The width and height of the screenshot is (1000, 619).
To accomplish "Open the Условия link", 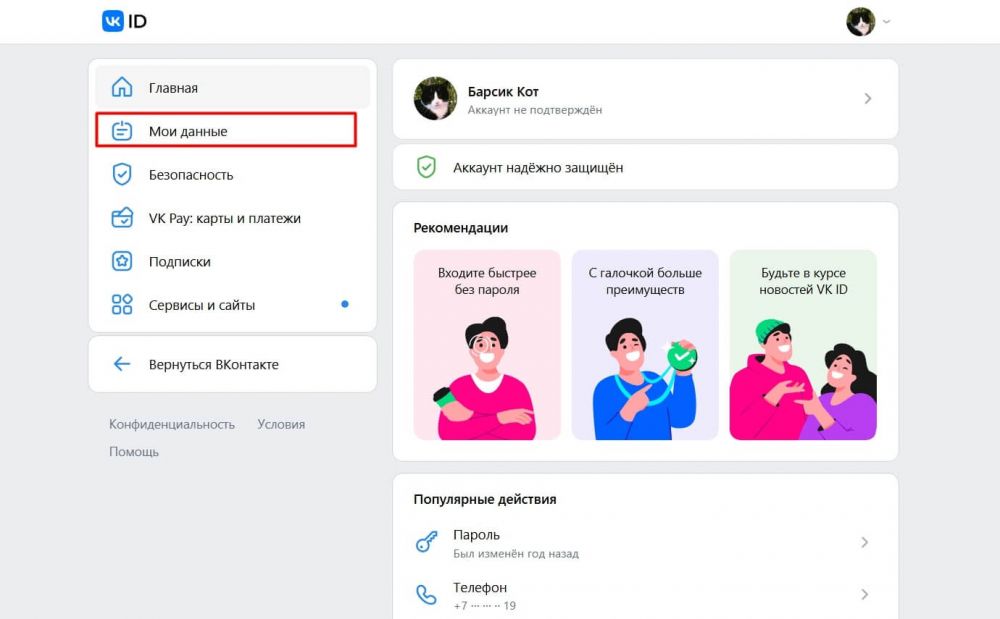I will [x=281, y=424].
